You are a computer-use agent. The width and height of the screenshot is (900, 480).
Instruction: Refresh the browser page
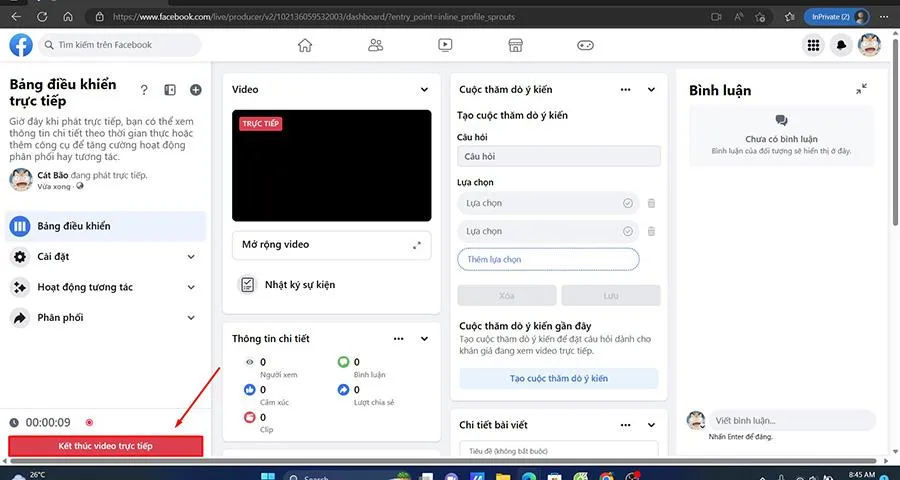click(42, 17)
